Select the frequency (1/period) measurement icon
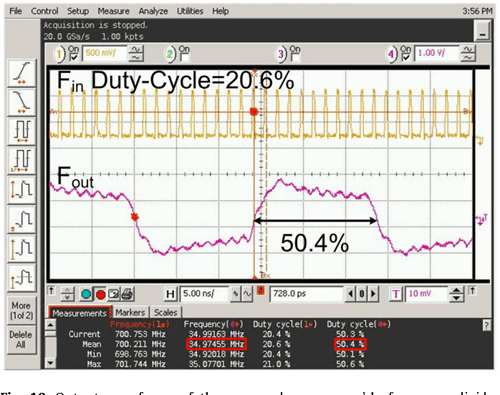The image size is (500, 395). coord(22,160)
